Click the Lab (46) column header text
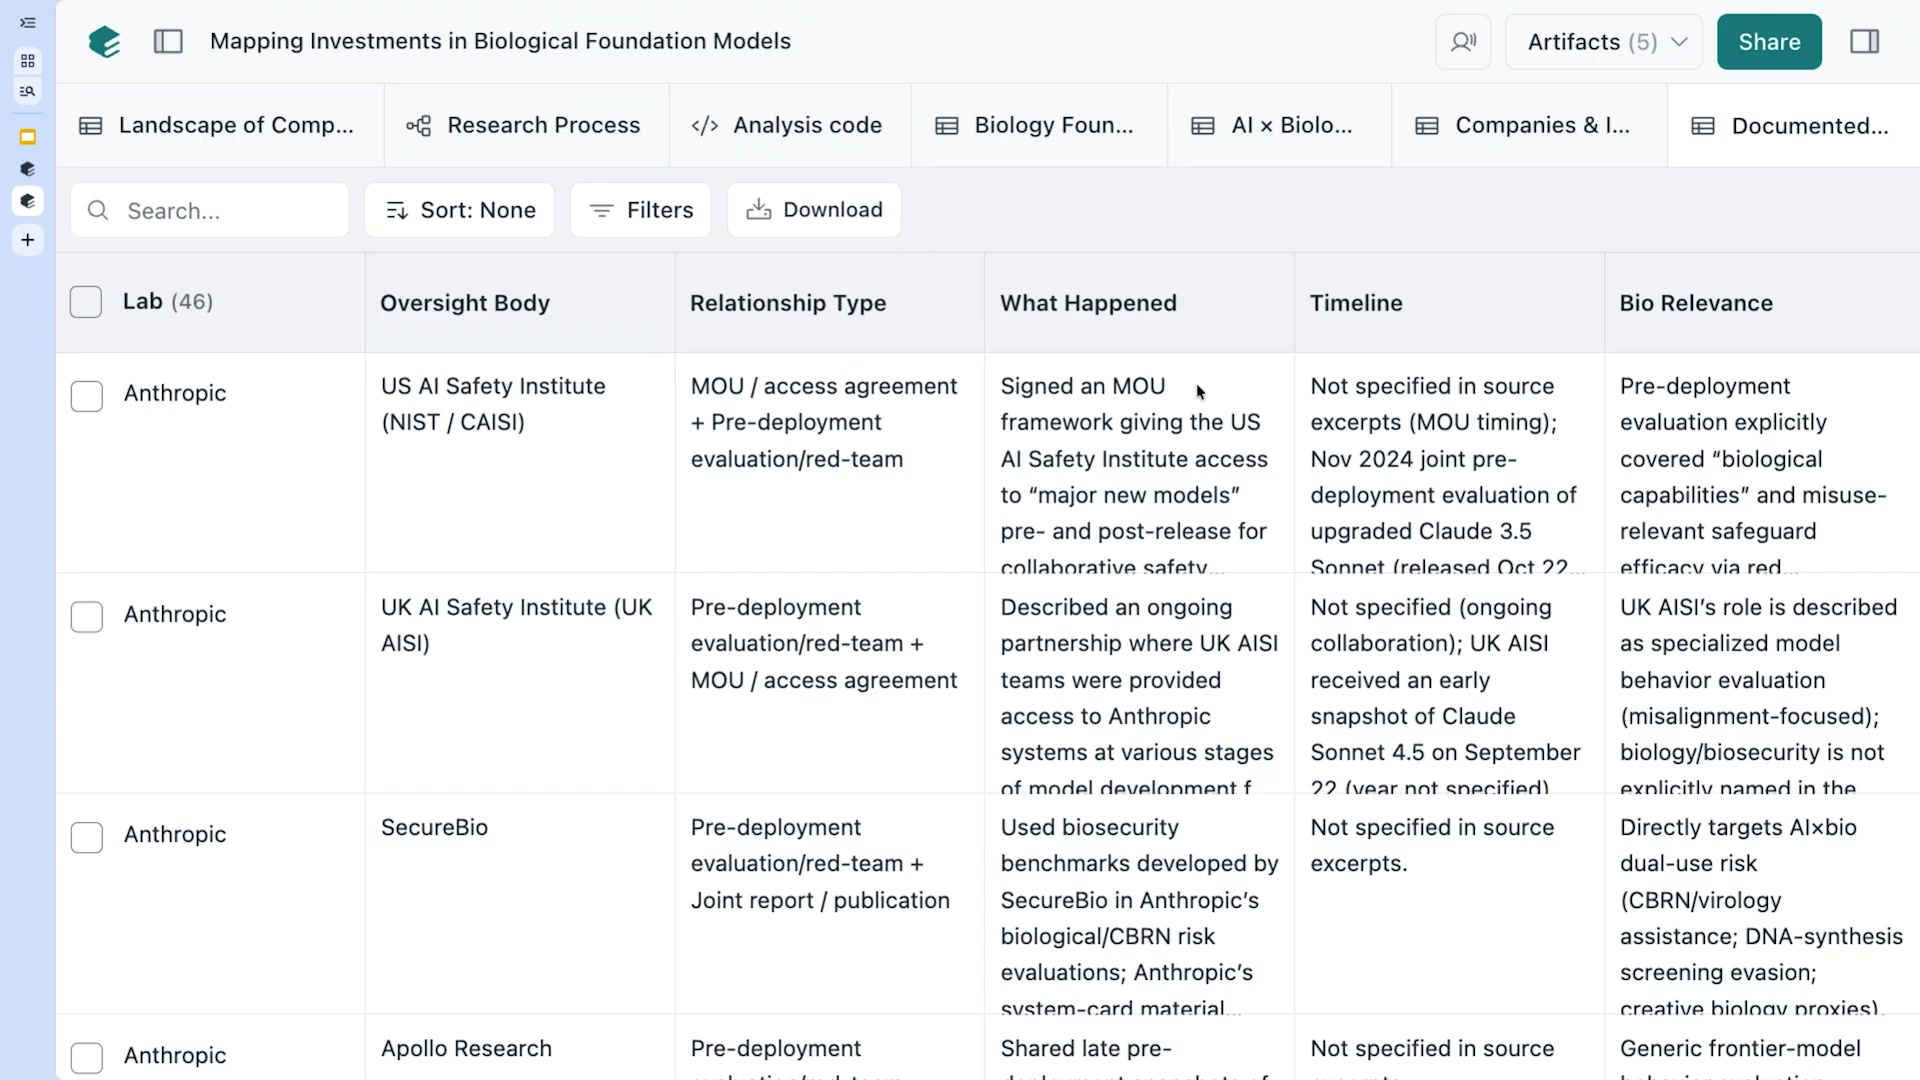 (x=168, y=302)
